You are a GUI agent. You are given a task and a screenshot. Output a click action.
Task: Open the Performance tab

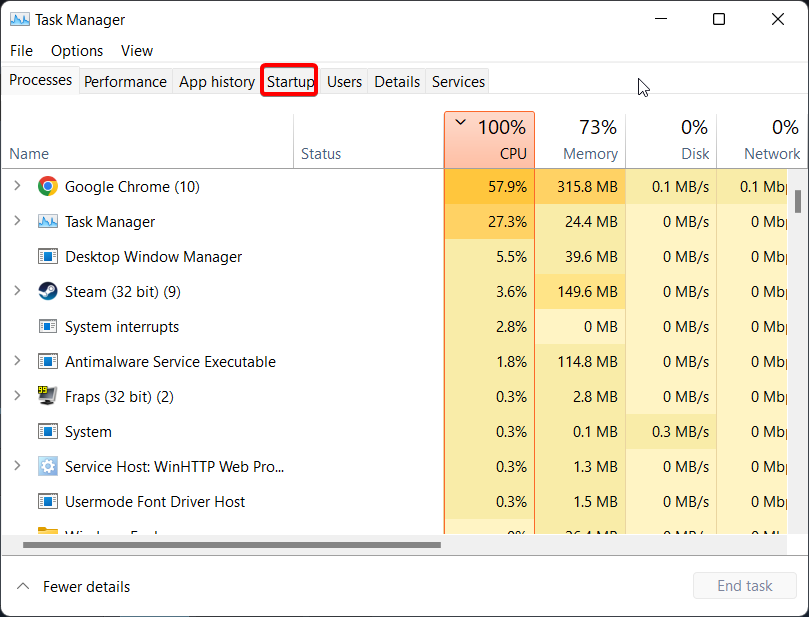coord(125,82)
